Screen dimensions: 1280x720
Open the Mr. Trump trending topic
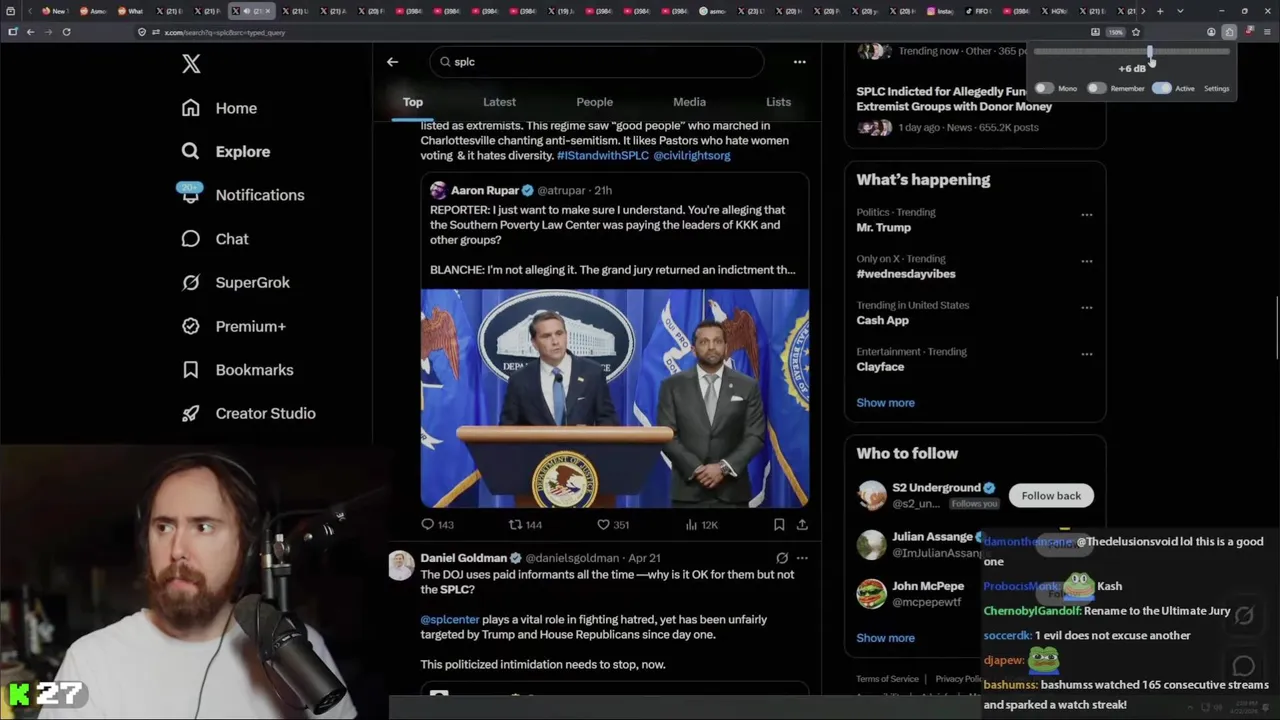[x=883, y=228]
